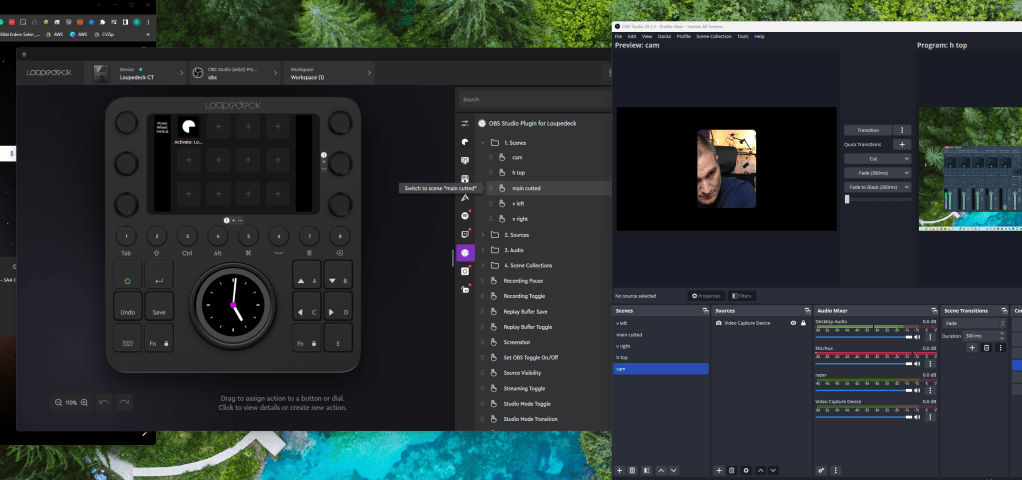
Task: Click the Transition button in OBS
Action: 868,130
